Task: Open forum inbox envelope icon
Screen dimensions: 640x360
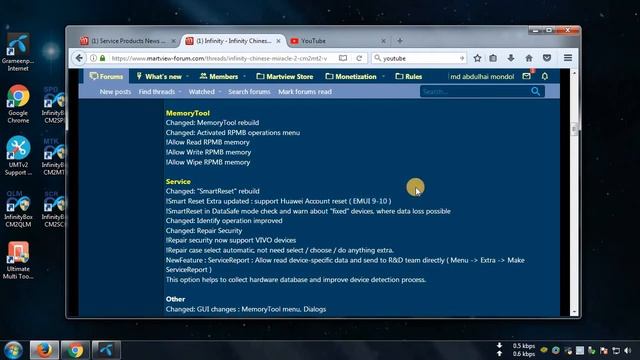Action: coord(527,76)
